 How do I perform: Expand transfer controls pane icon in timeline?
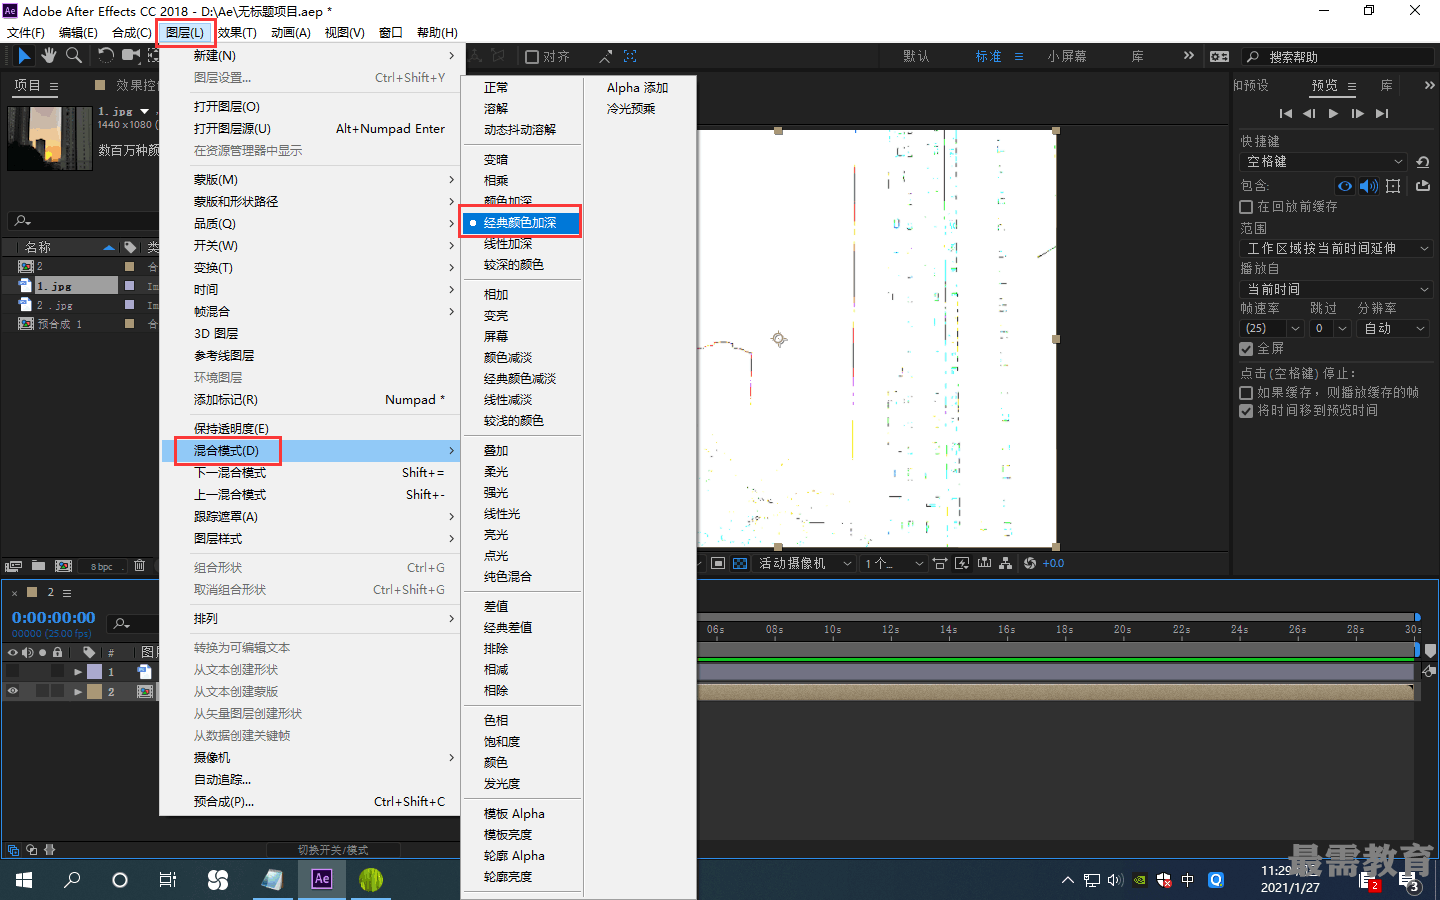click(x=31, y=850)
